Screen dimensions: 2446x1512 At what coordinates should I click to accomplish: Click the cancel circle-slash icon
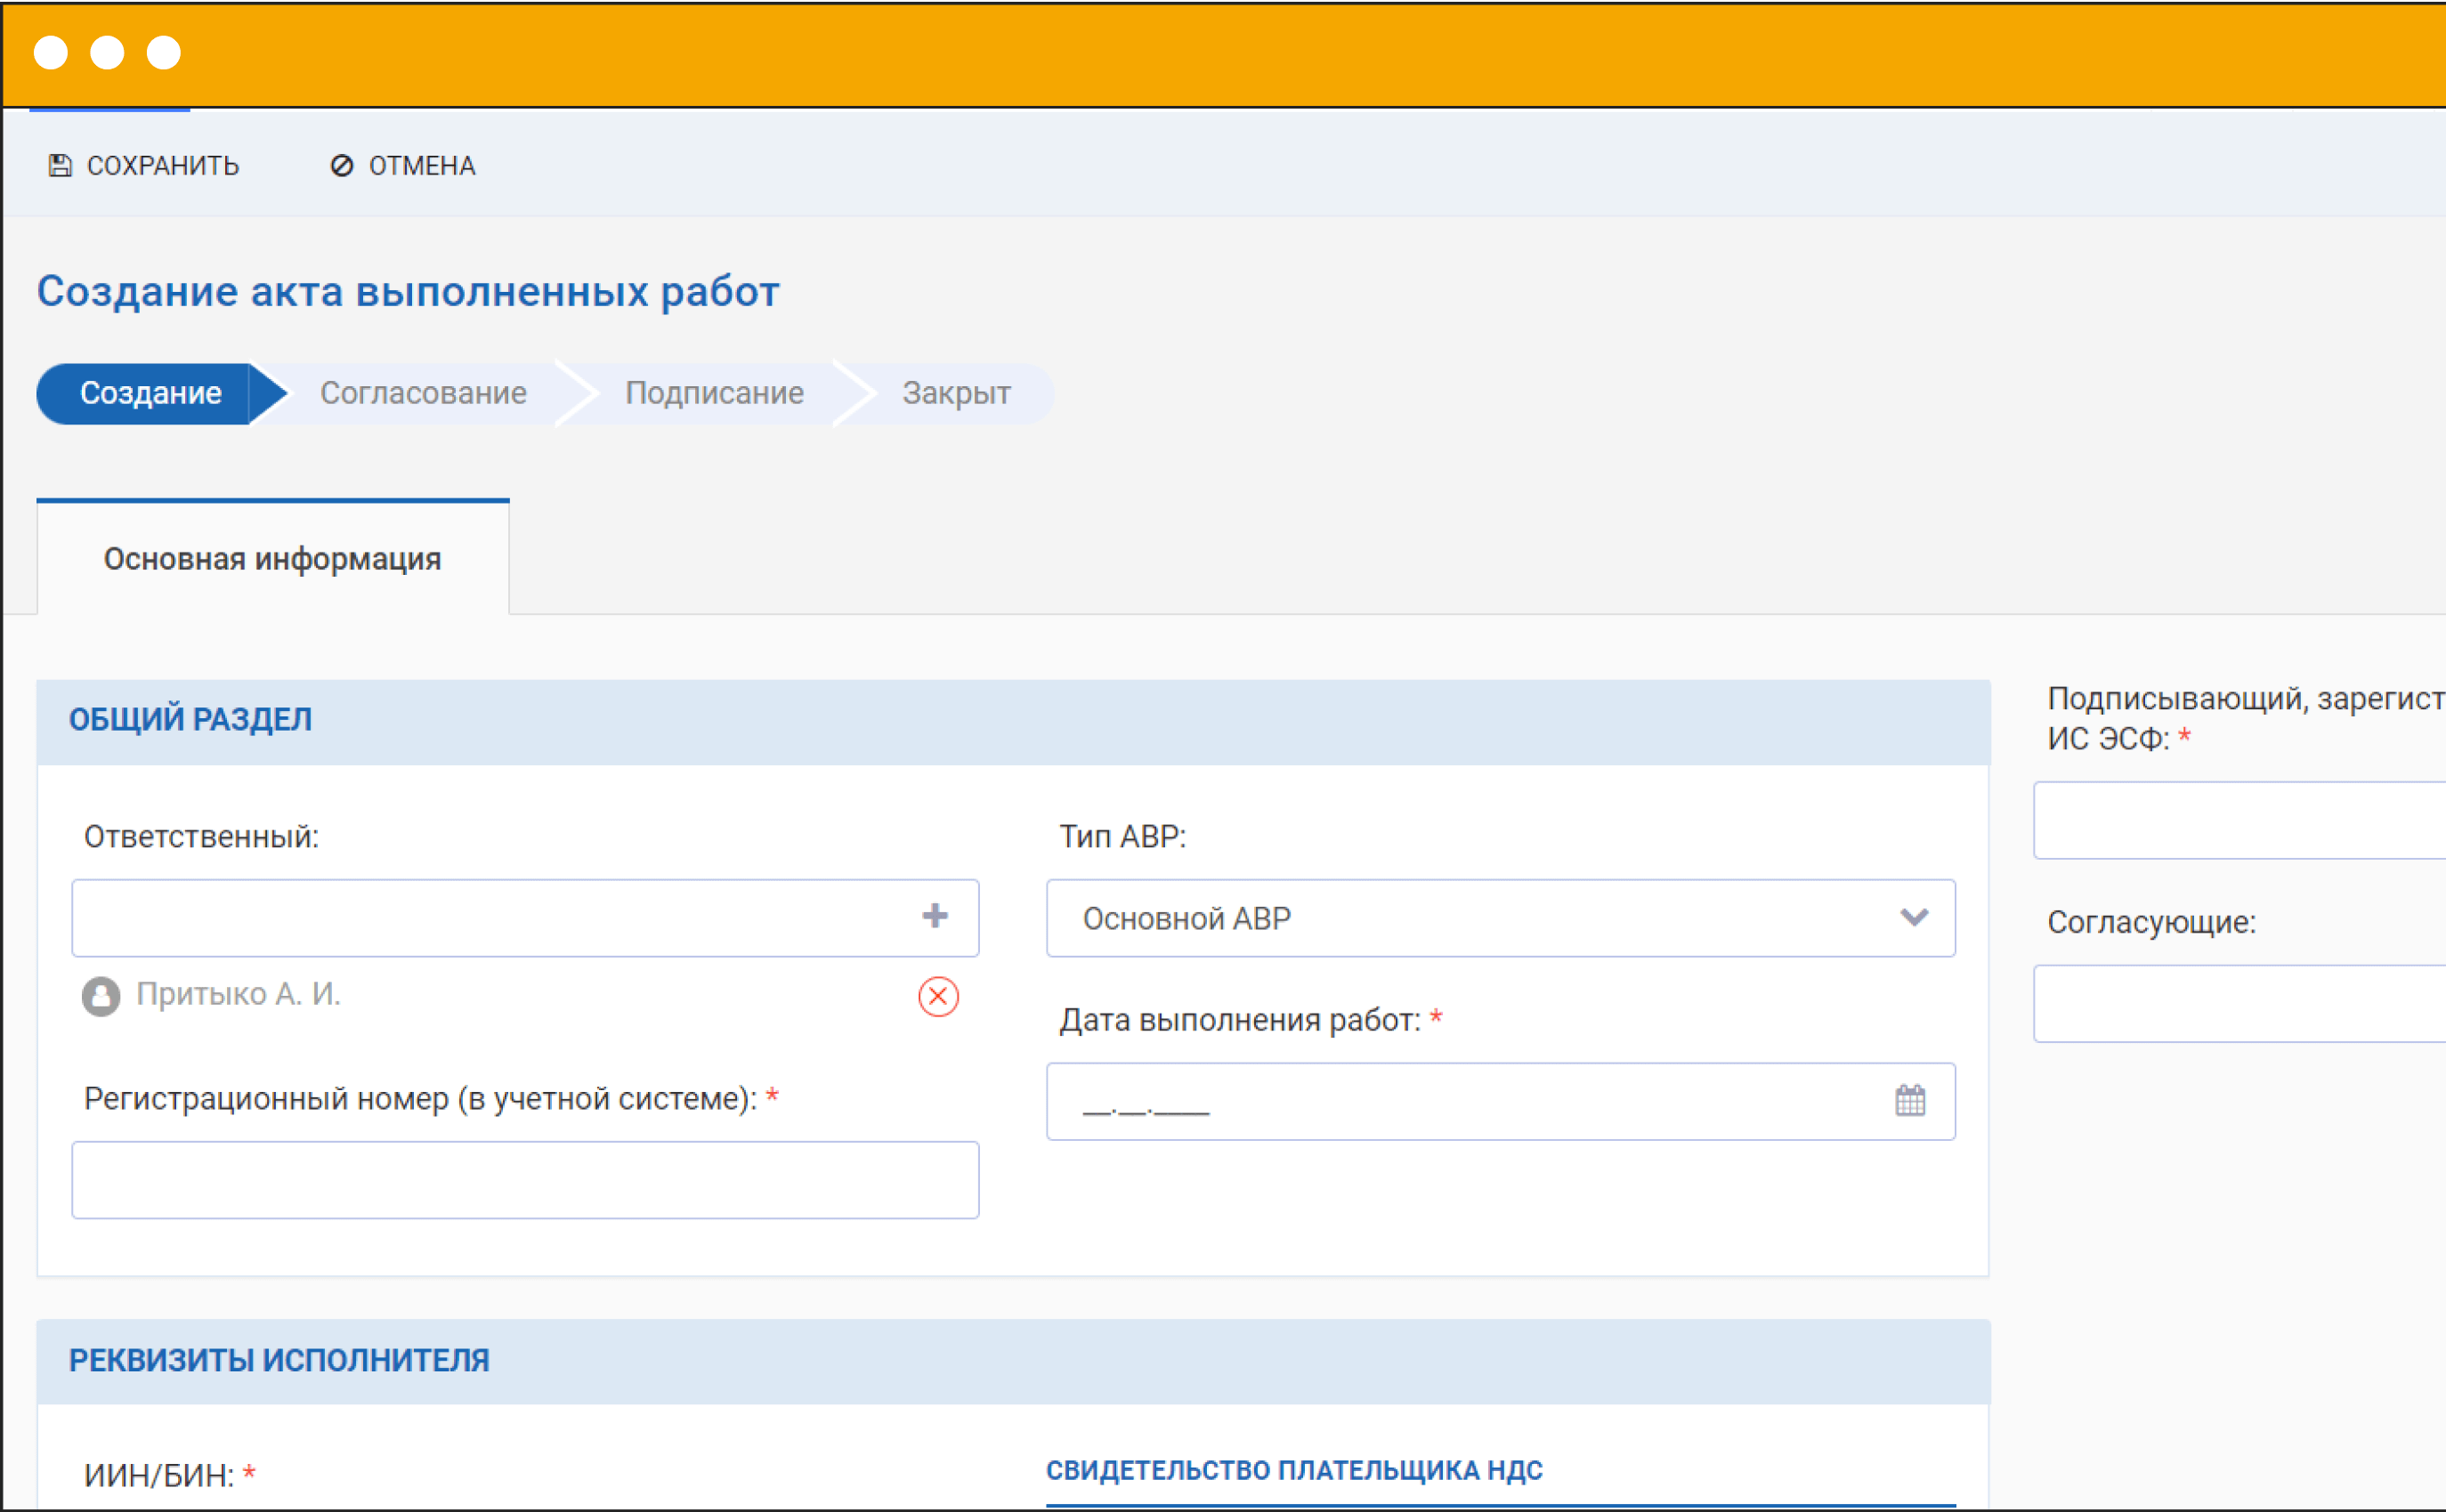(342, 165)
